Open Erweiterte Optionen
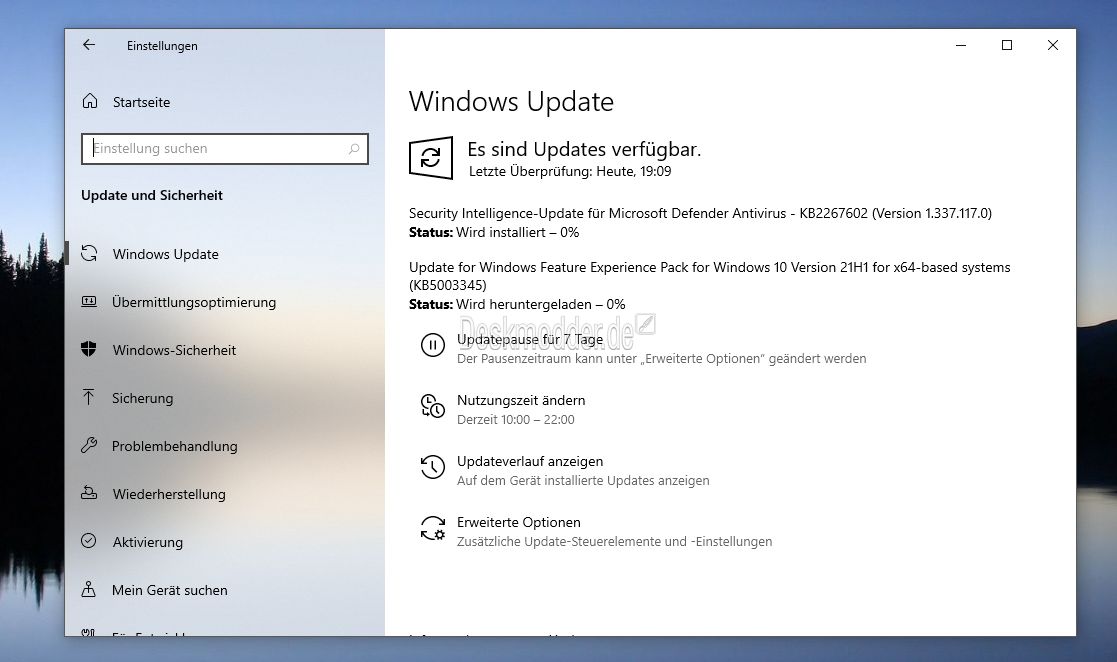Viewport: 1117px width, 662px height. [519, 522]
